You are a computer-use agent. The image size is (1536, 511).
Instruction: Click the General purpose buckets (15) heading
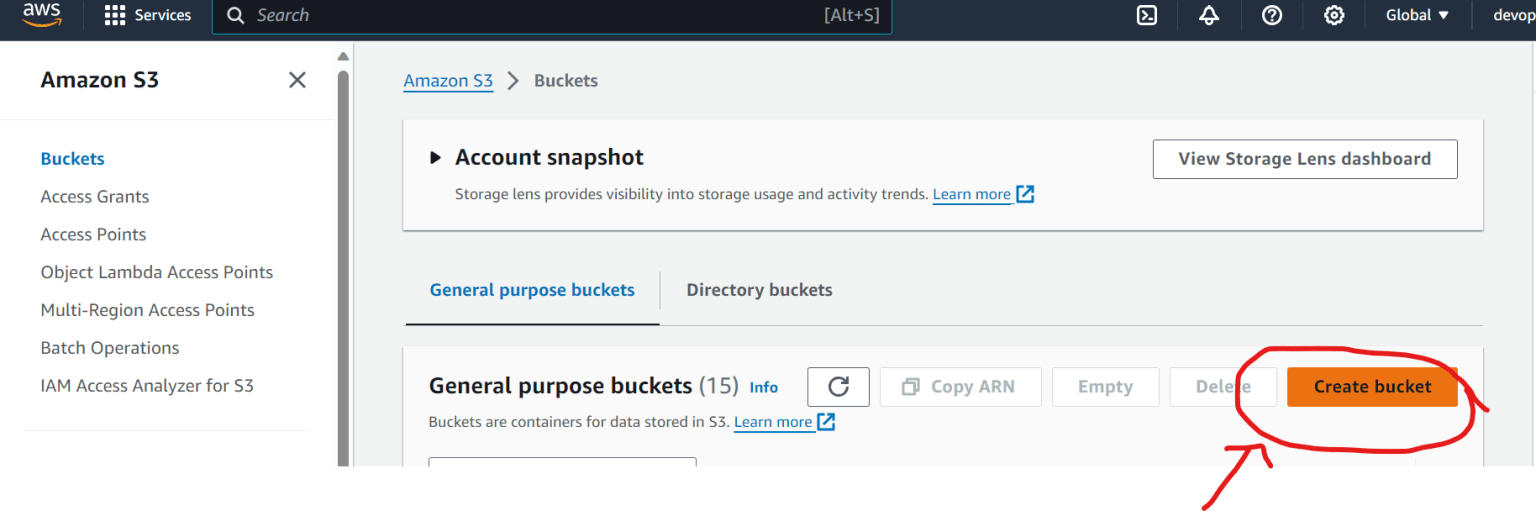pos(584,386)
